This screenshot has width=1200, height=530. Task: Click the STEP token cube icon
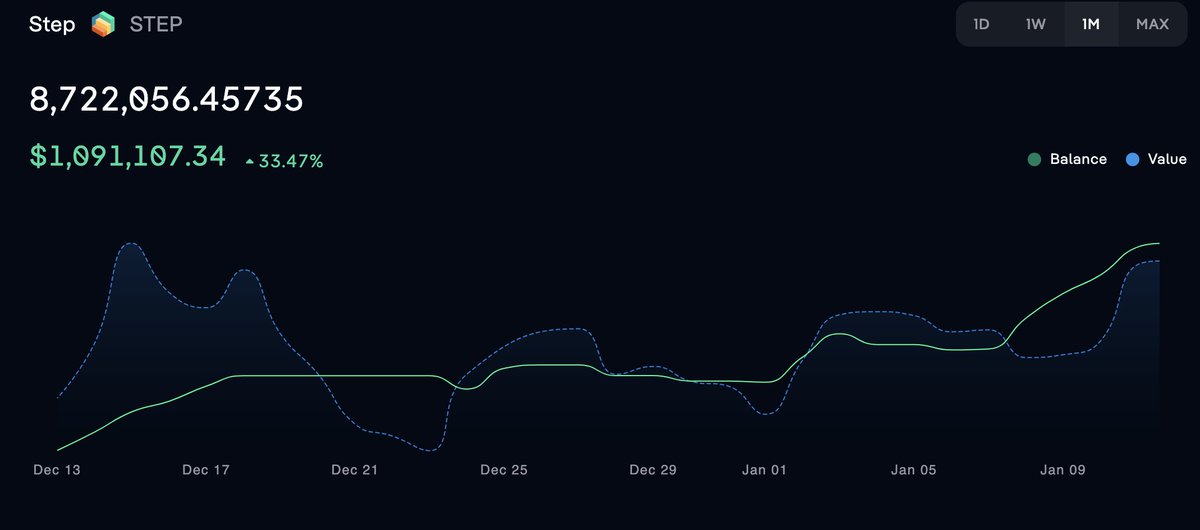103,24
